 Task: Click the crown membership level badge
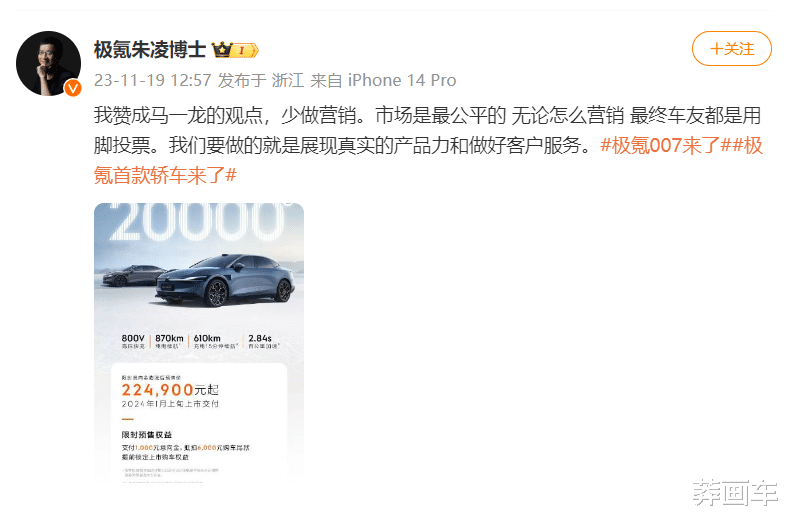tap(235, 50)
